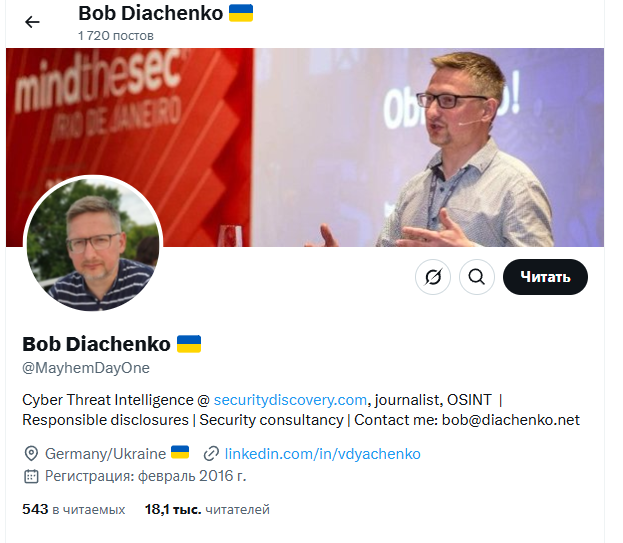Click the 1 720 постов count
The height and width of the screenshot is (543, 623).
click(x=116, y=36)
